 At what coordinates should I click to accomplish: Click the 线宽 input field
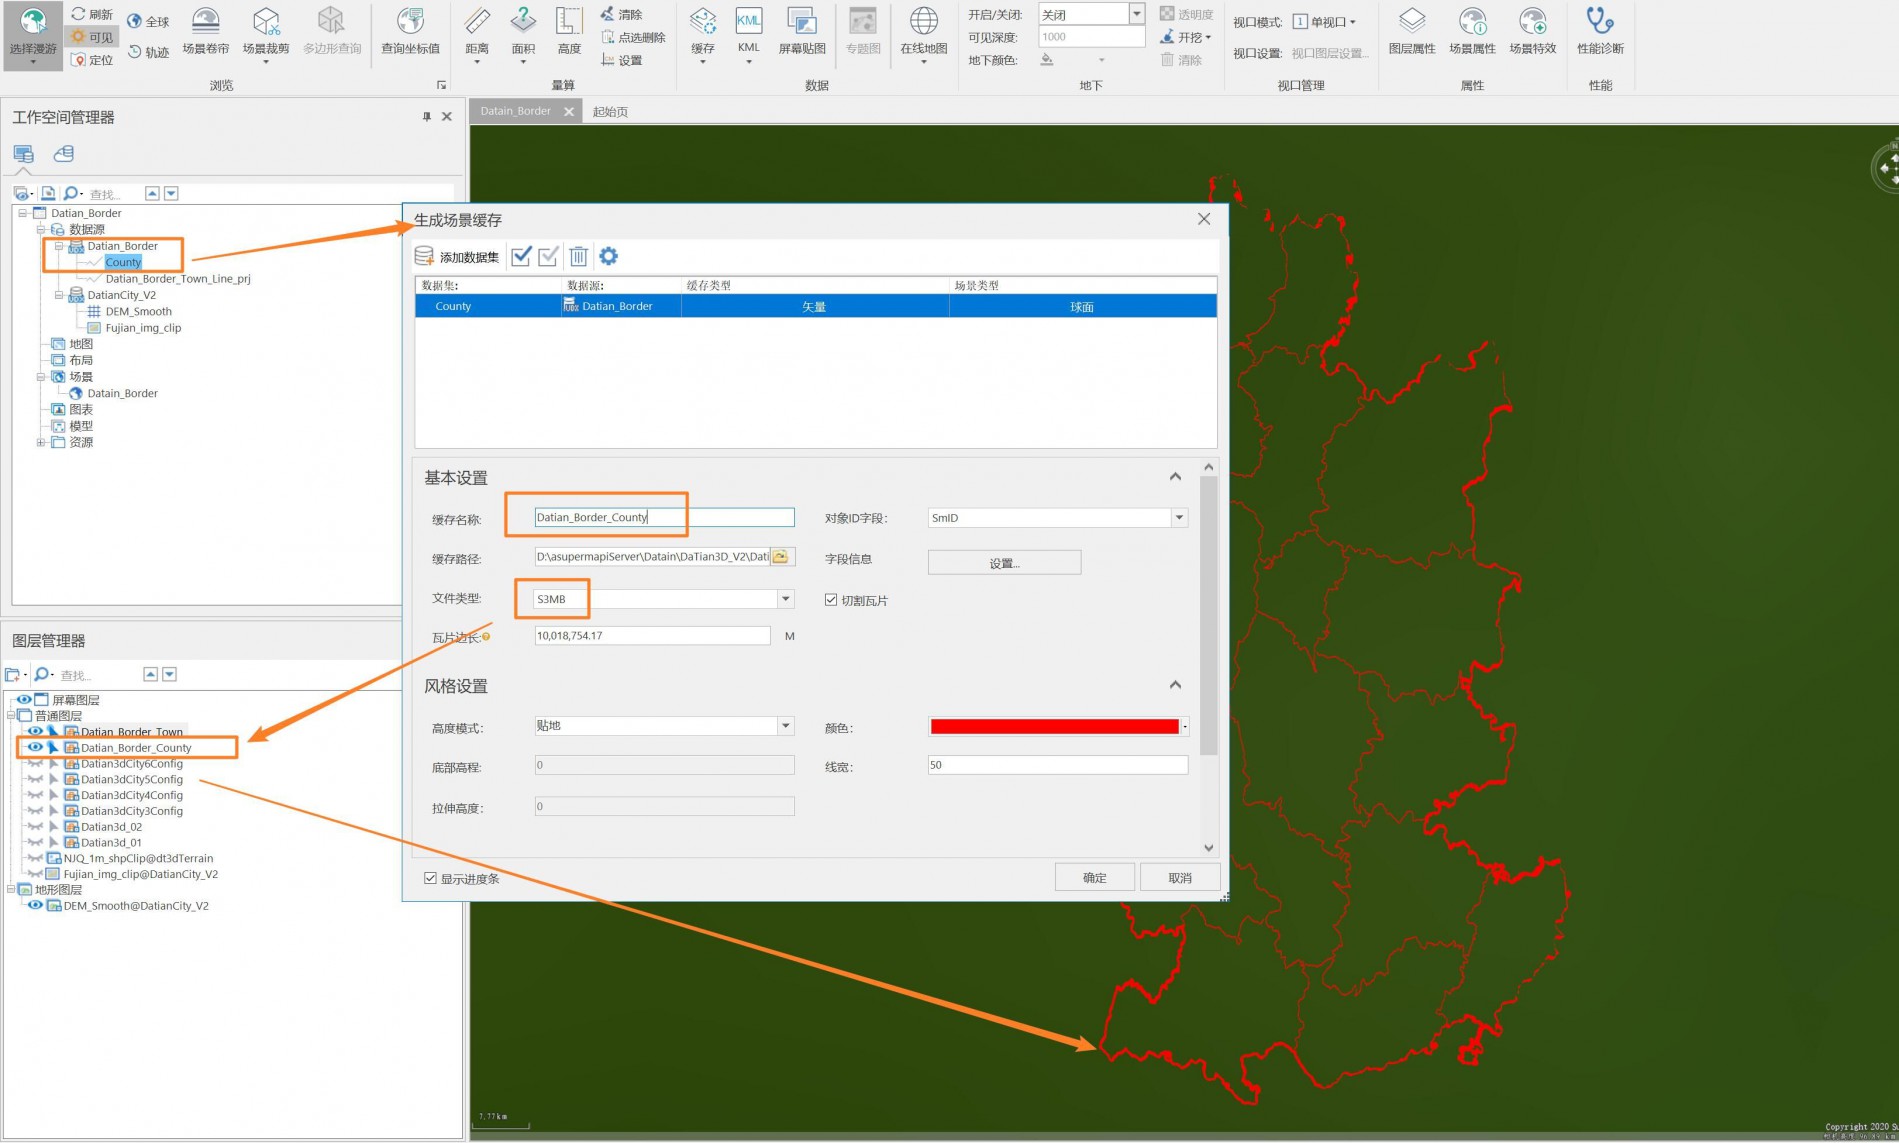pyautogui.click(x=1058, y=765)
